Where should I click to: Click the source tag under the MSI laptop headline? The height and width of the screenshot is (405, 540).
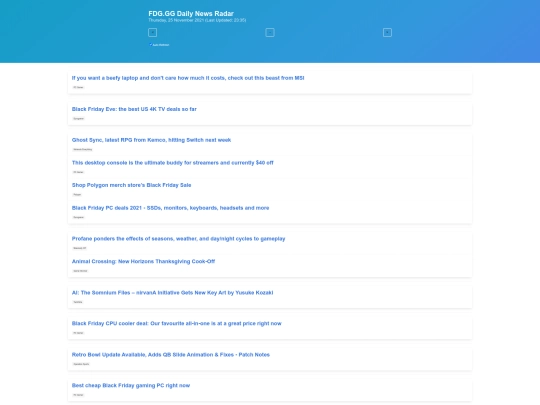[78, 87]
